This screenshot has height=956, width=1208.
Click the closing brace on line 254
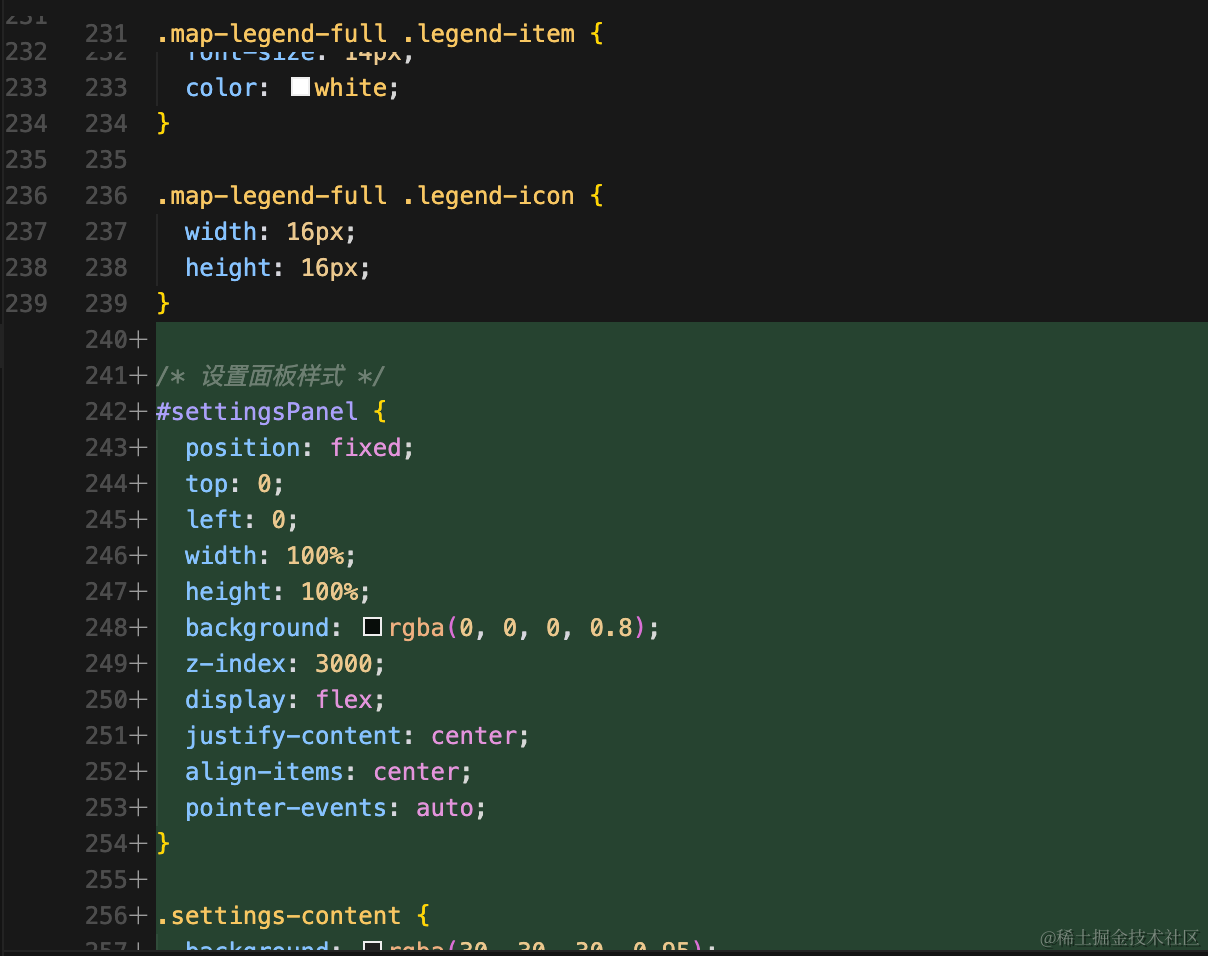tap(163, 843)
